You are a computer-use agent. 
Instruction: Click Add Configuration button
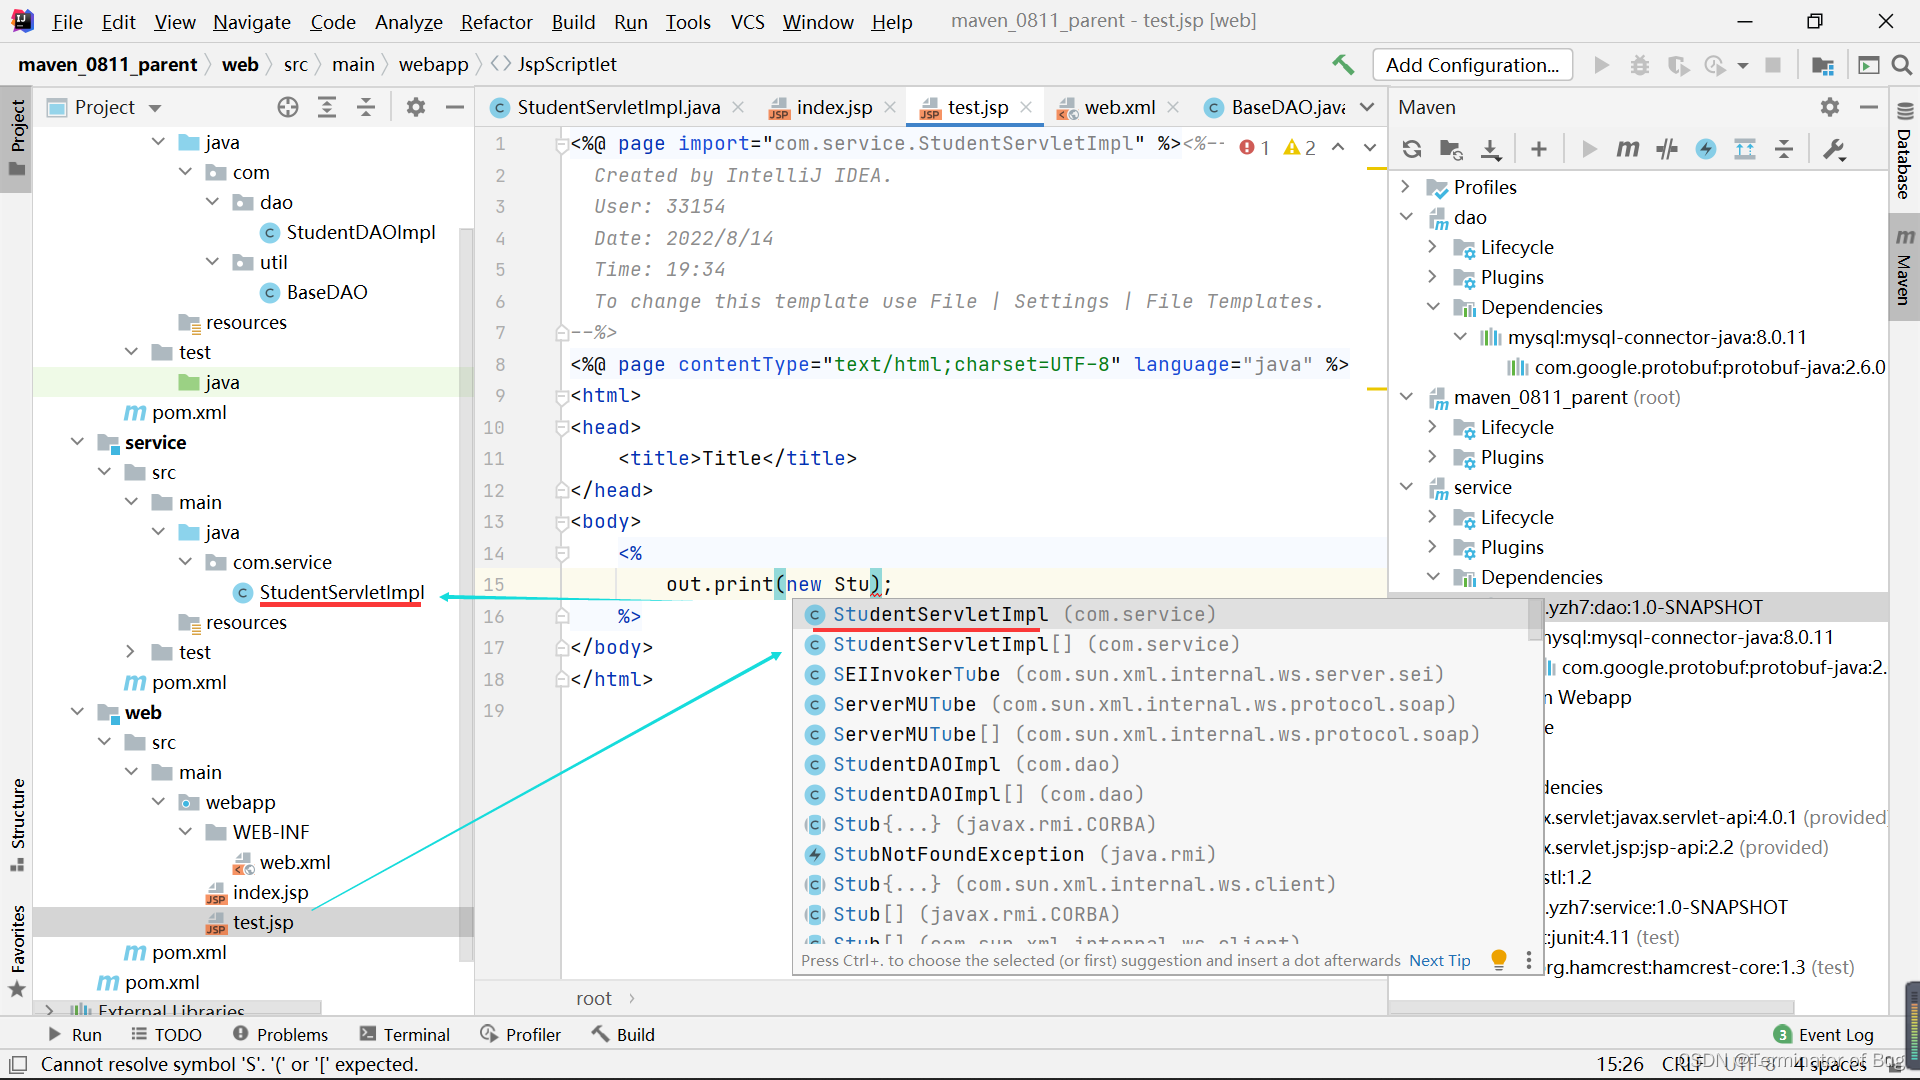pyautogui.click(x=1472, y=65)
